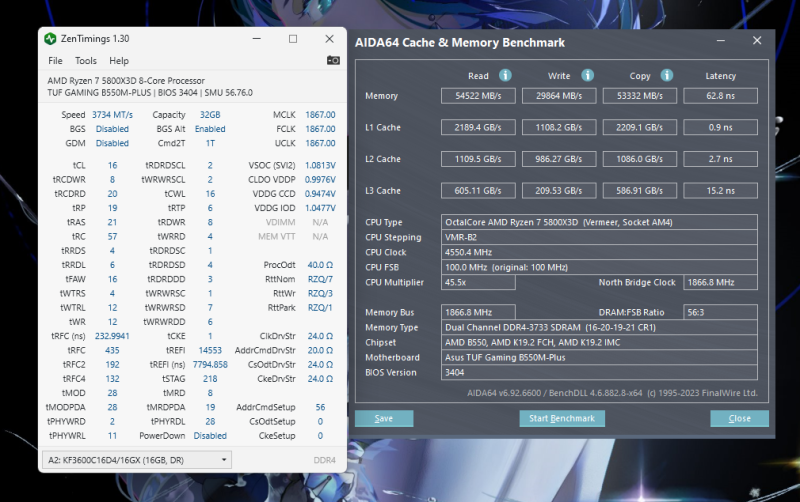This screenshot has width=800, height=502.
Task: Click the tSTAG value 218
Action: click(210, 379)
